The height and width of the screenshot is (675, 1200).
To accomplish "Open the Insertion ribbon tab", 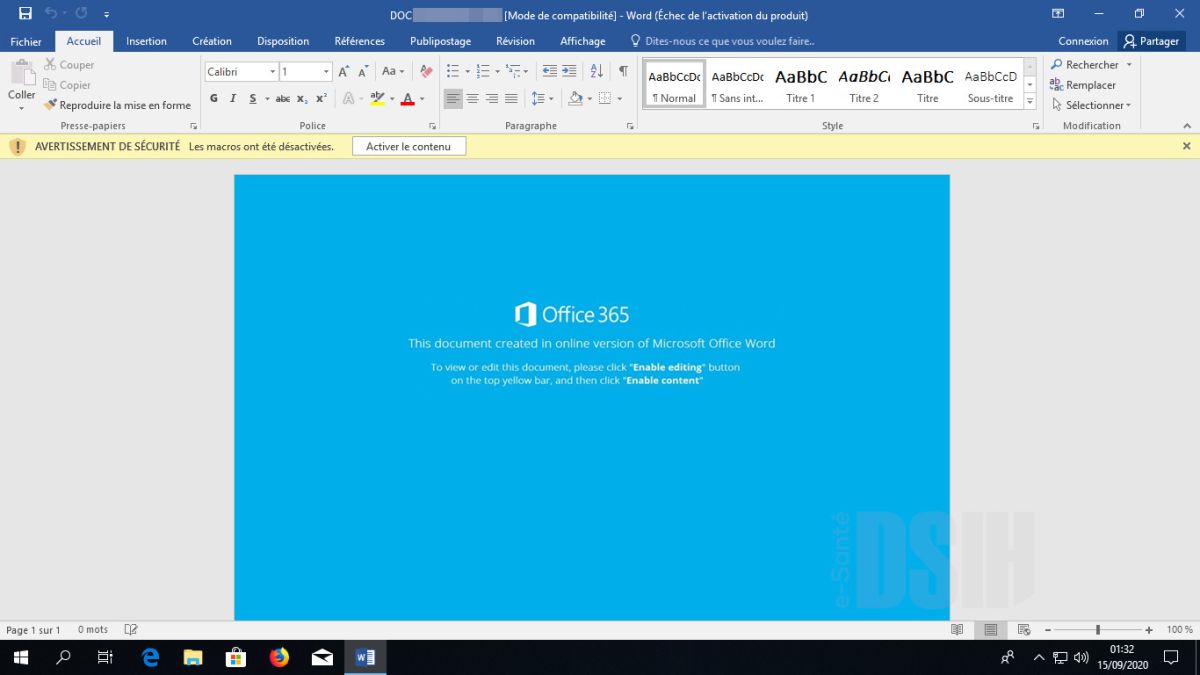I will (x=146, y=41).
